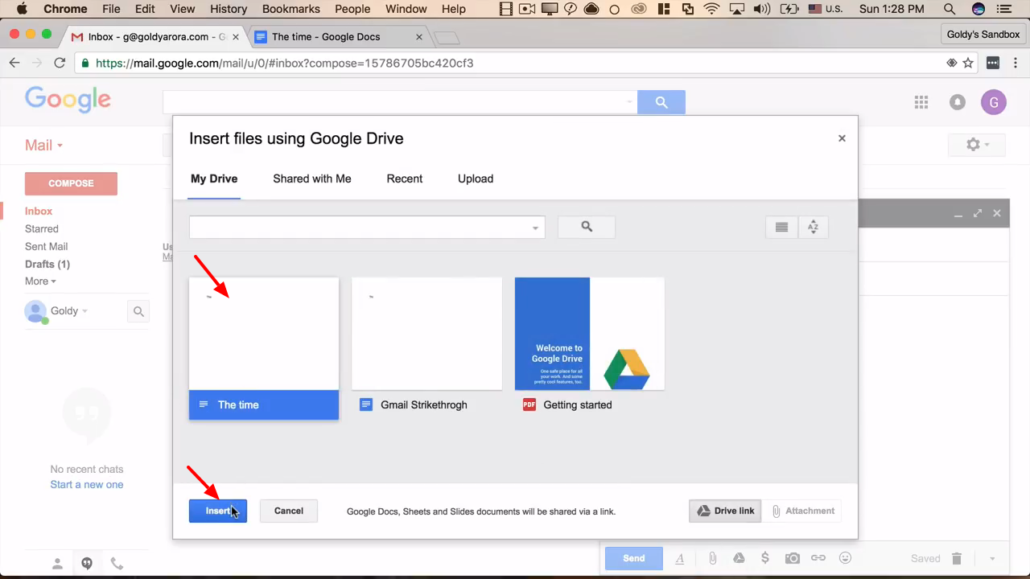Switch to the Upload tab
The width and height of the screenshot is (1030, 579).
[x=476, y=179]
